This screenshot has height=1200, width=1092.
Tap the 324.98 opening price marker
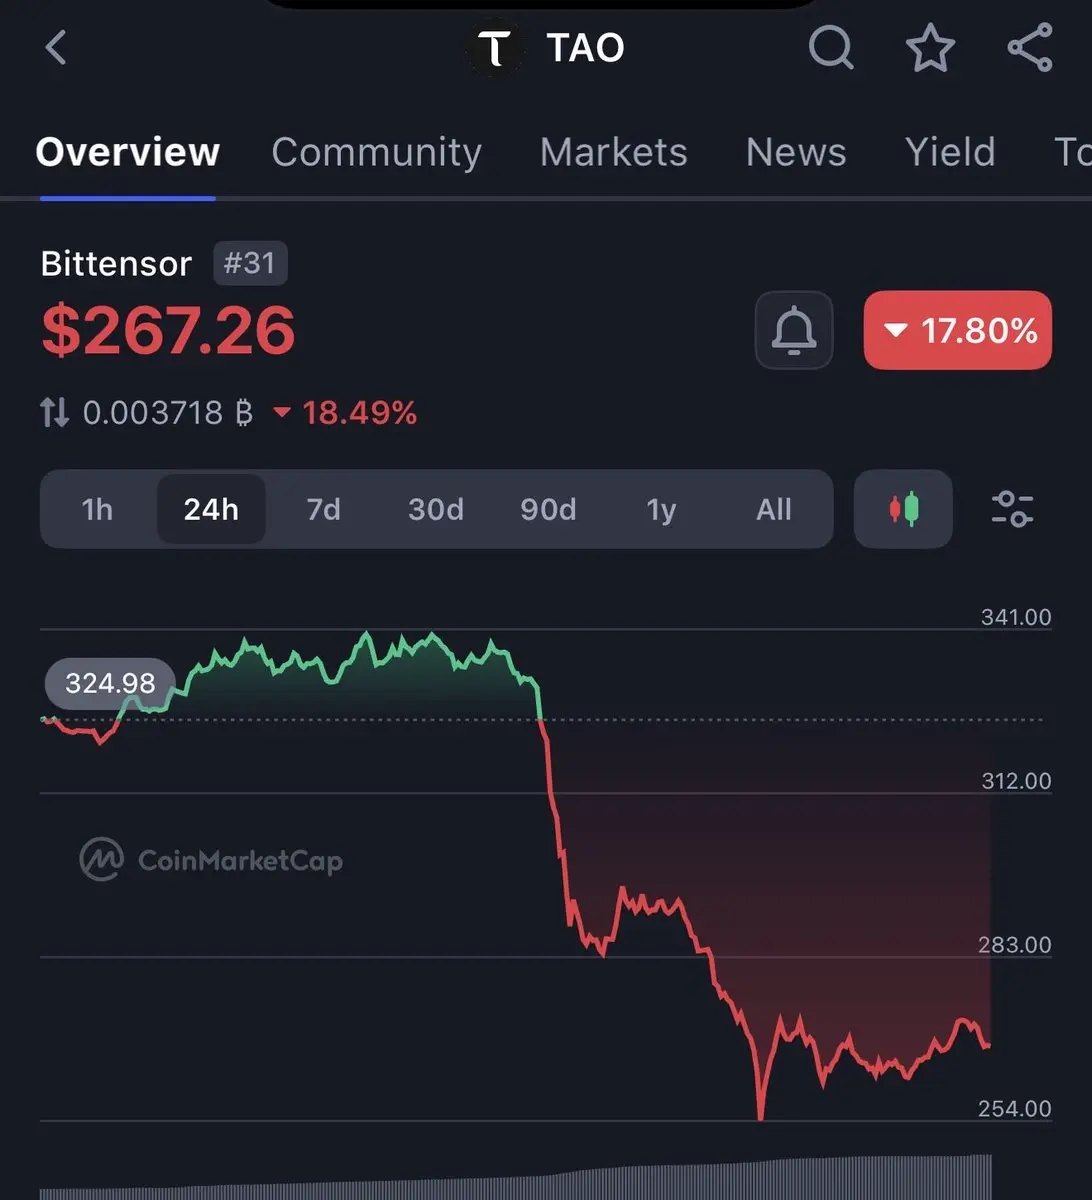110,683
